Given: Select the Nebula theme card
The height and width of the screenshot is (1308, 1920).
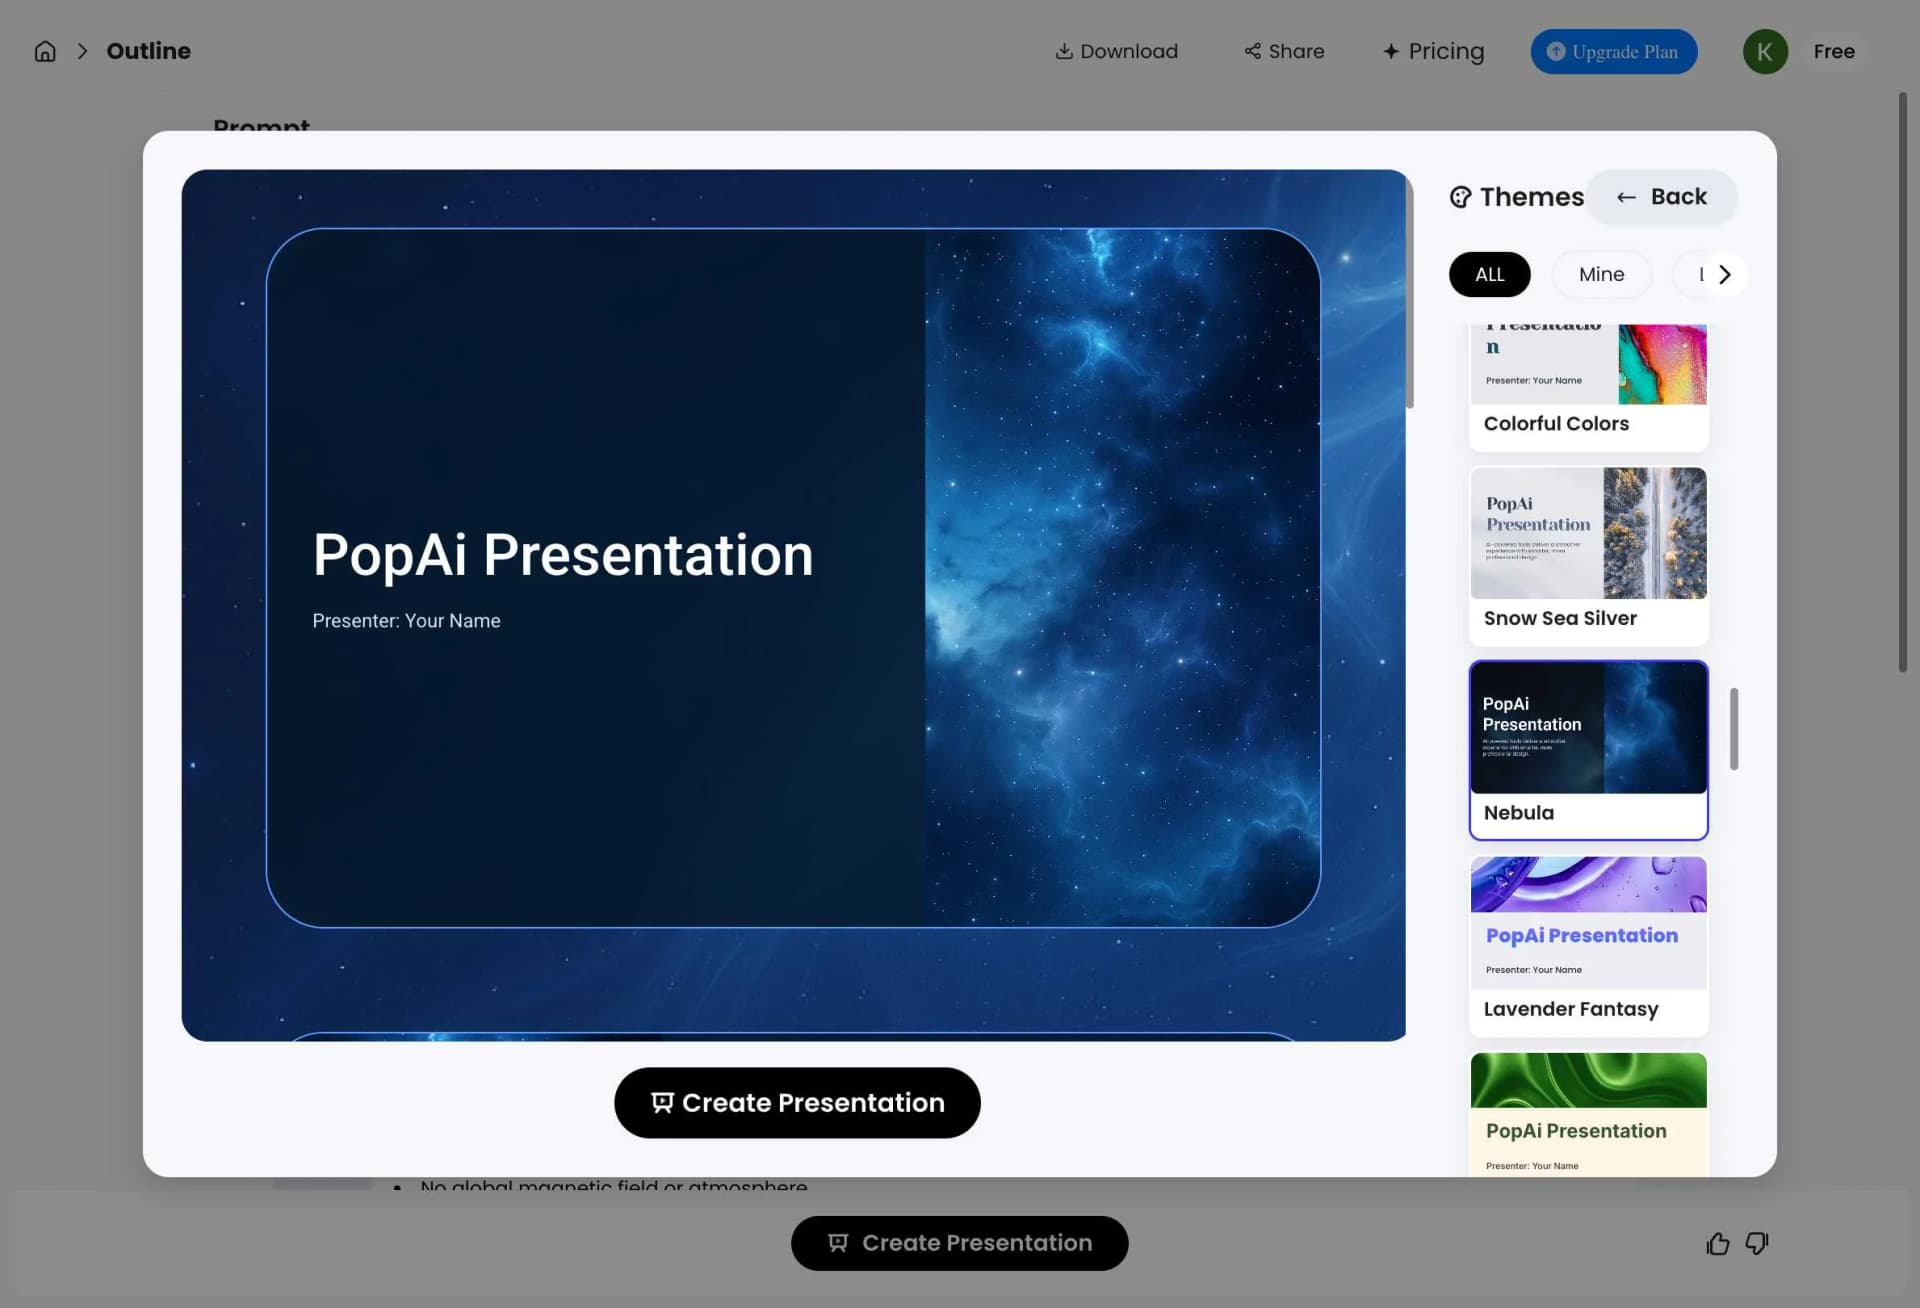Looking at the screenshot, I should coord(1588,750).
